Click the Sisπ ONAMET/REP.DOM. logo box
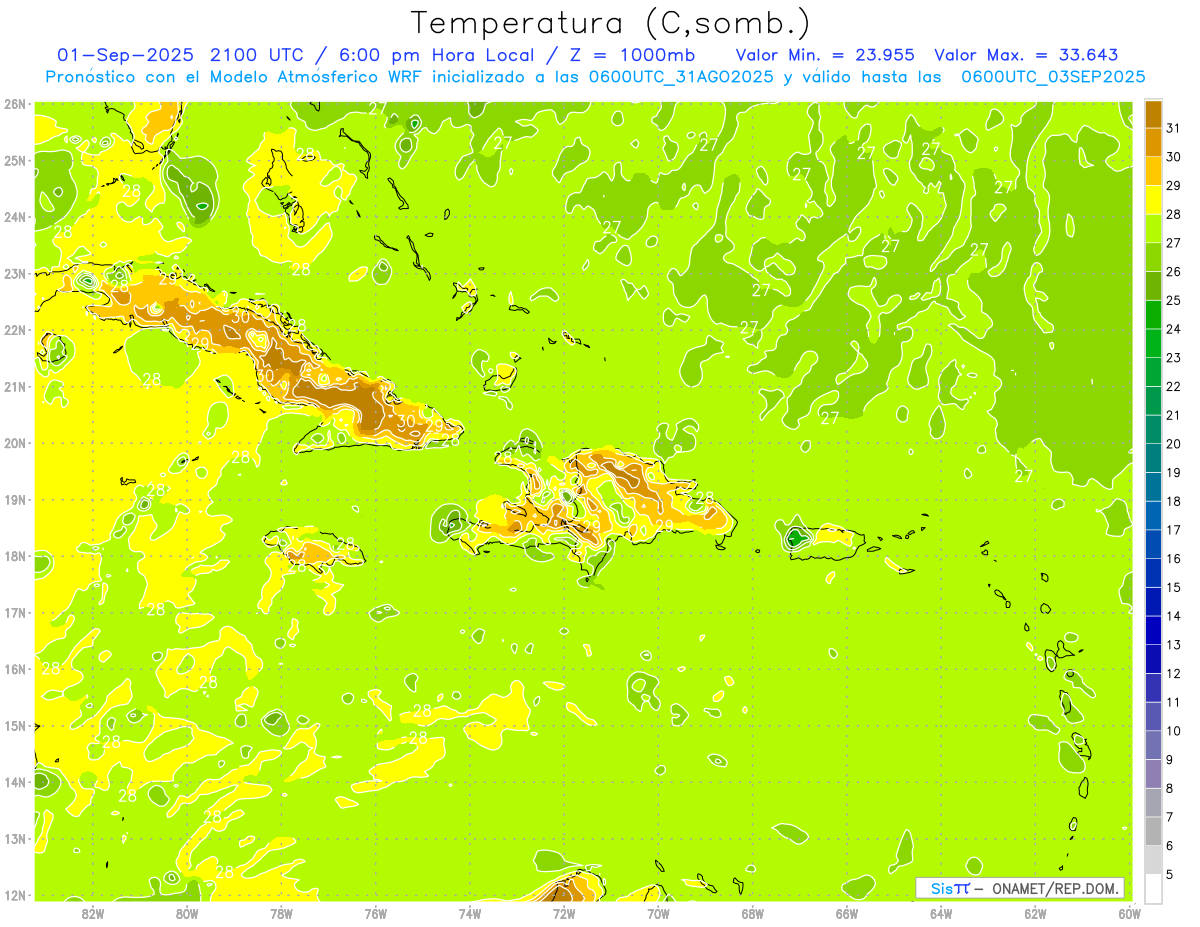Image resolution: width=1200 pixels, height=927 pixels. tap(1020, 888)
